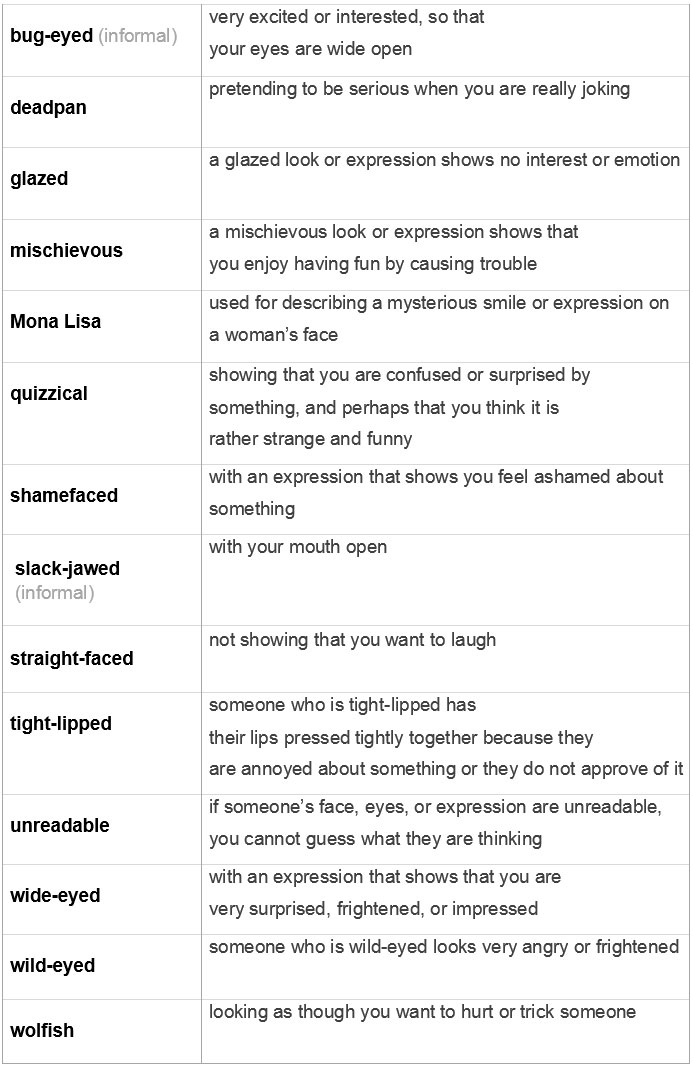Select the deadpan term
Image resolution: width=693 pixels, height=1067 pixels.
[x=48, y=108]
